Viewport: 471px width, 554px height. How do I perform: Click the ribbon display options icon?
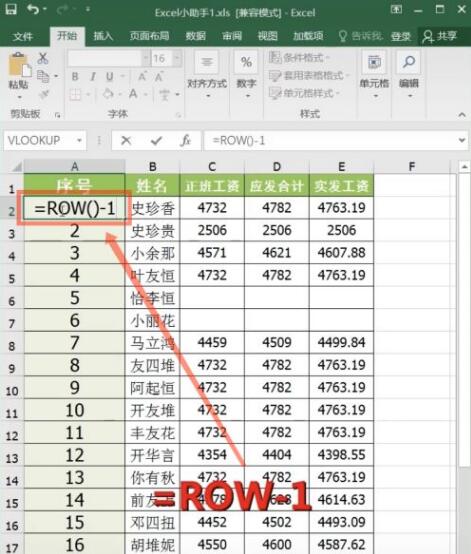[396, 9]
